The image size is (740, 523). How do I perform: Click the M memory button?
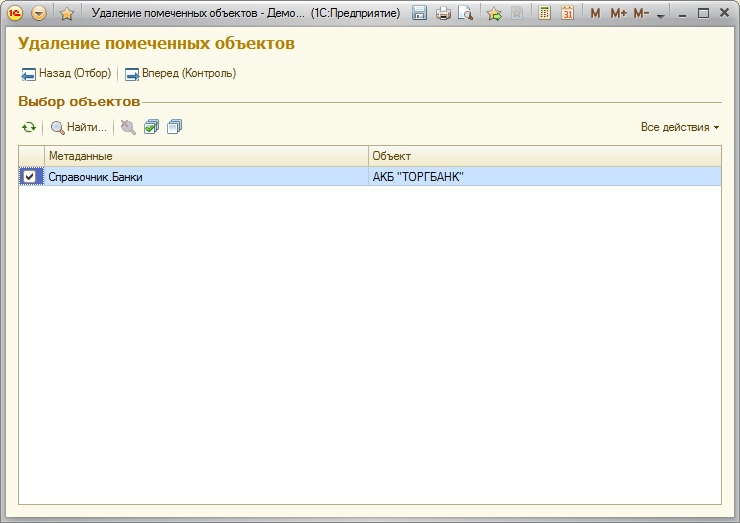tap(595, 13)
